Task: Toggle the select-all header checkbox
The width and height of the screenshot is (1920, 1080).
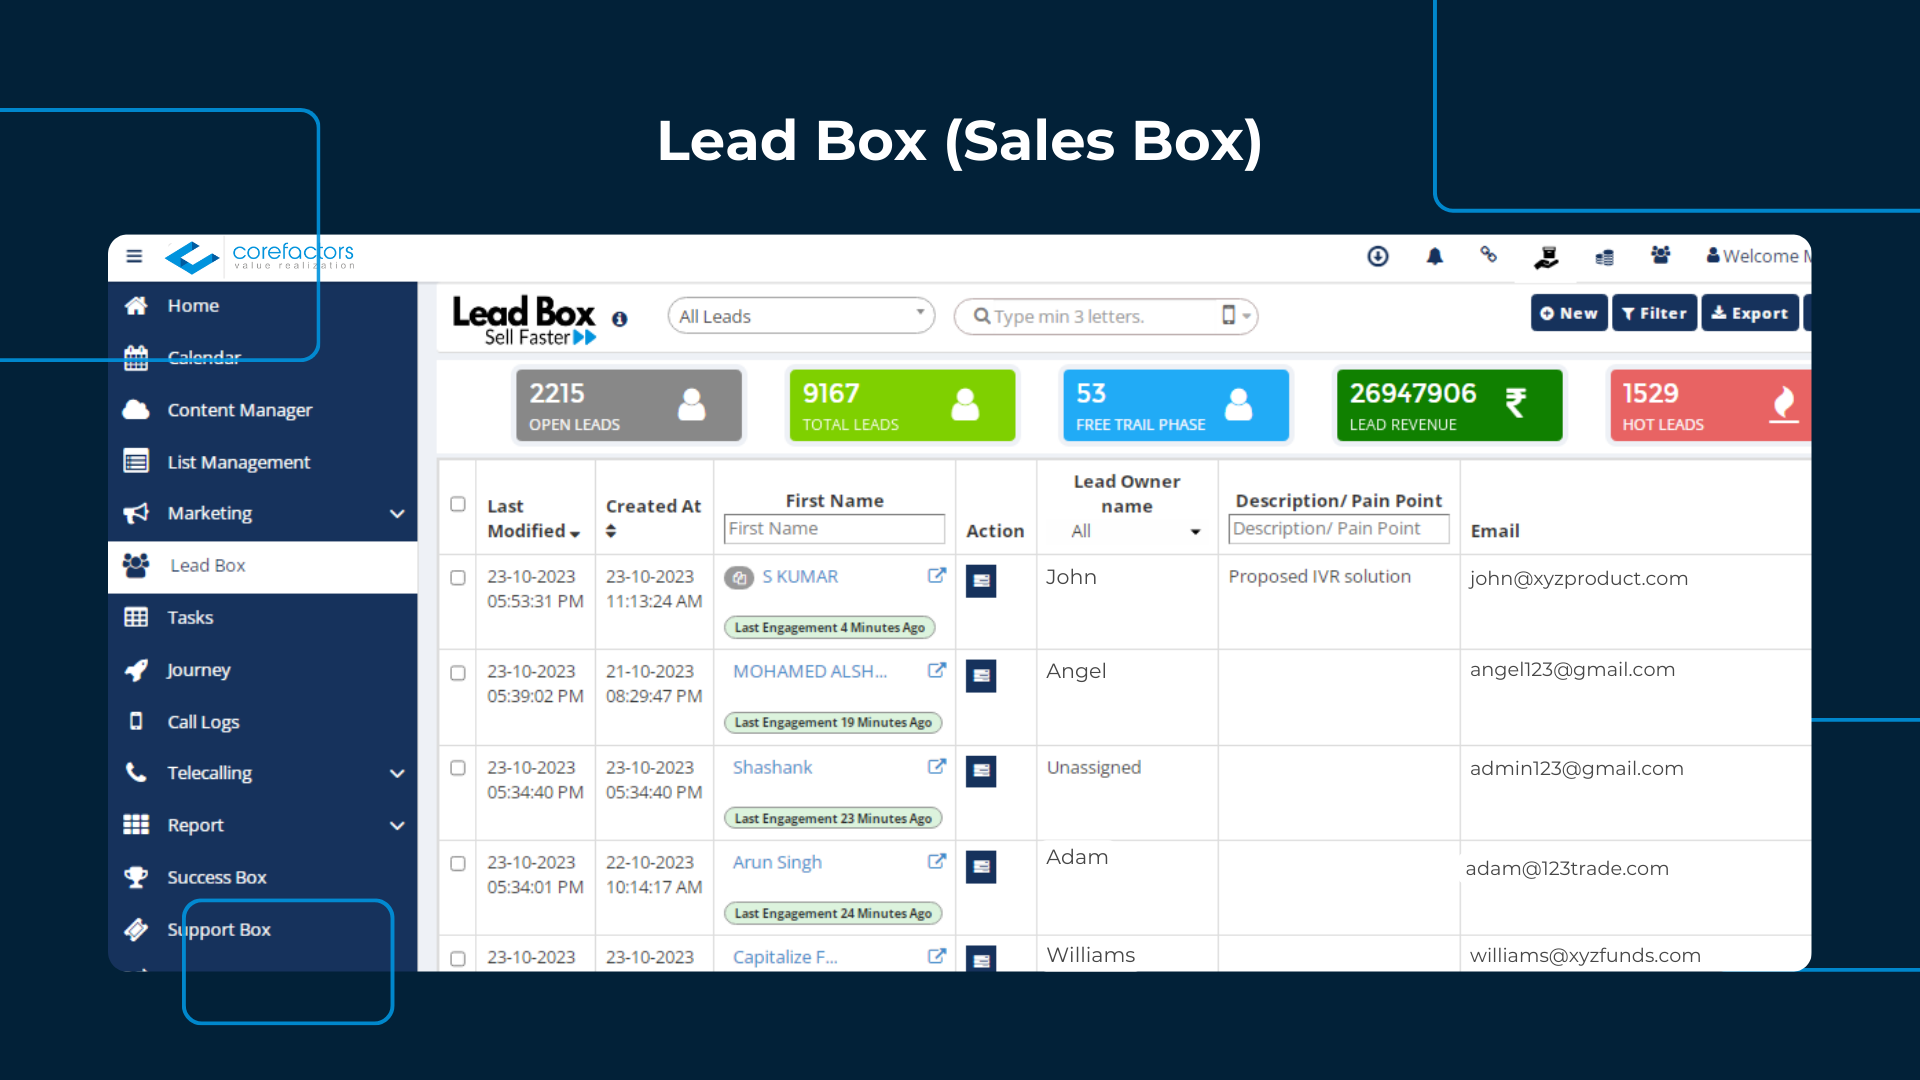Action: point(458,504)
